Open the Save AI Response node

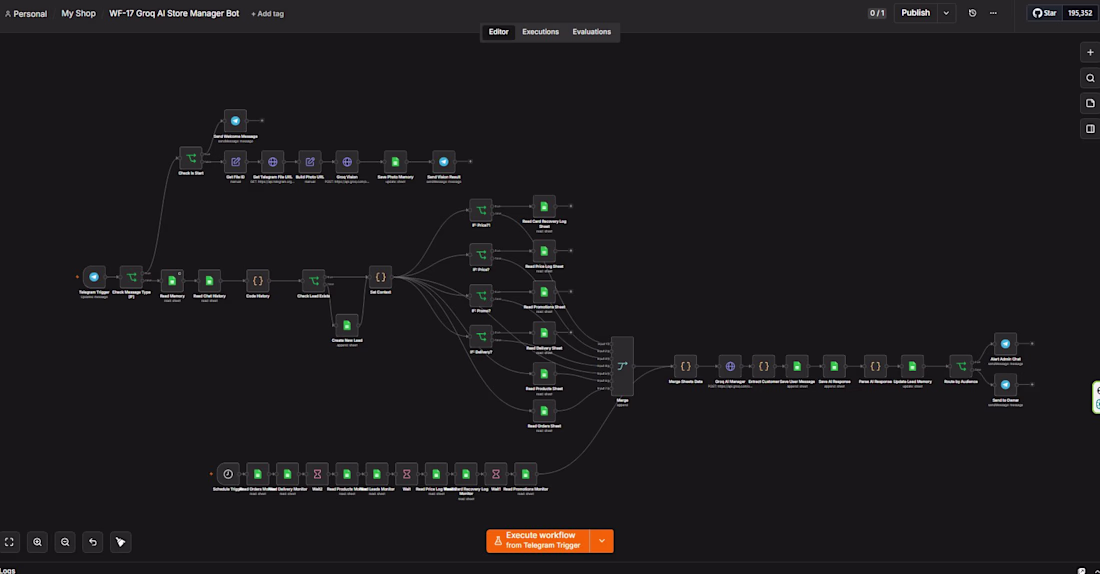(x=834, y=366)
